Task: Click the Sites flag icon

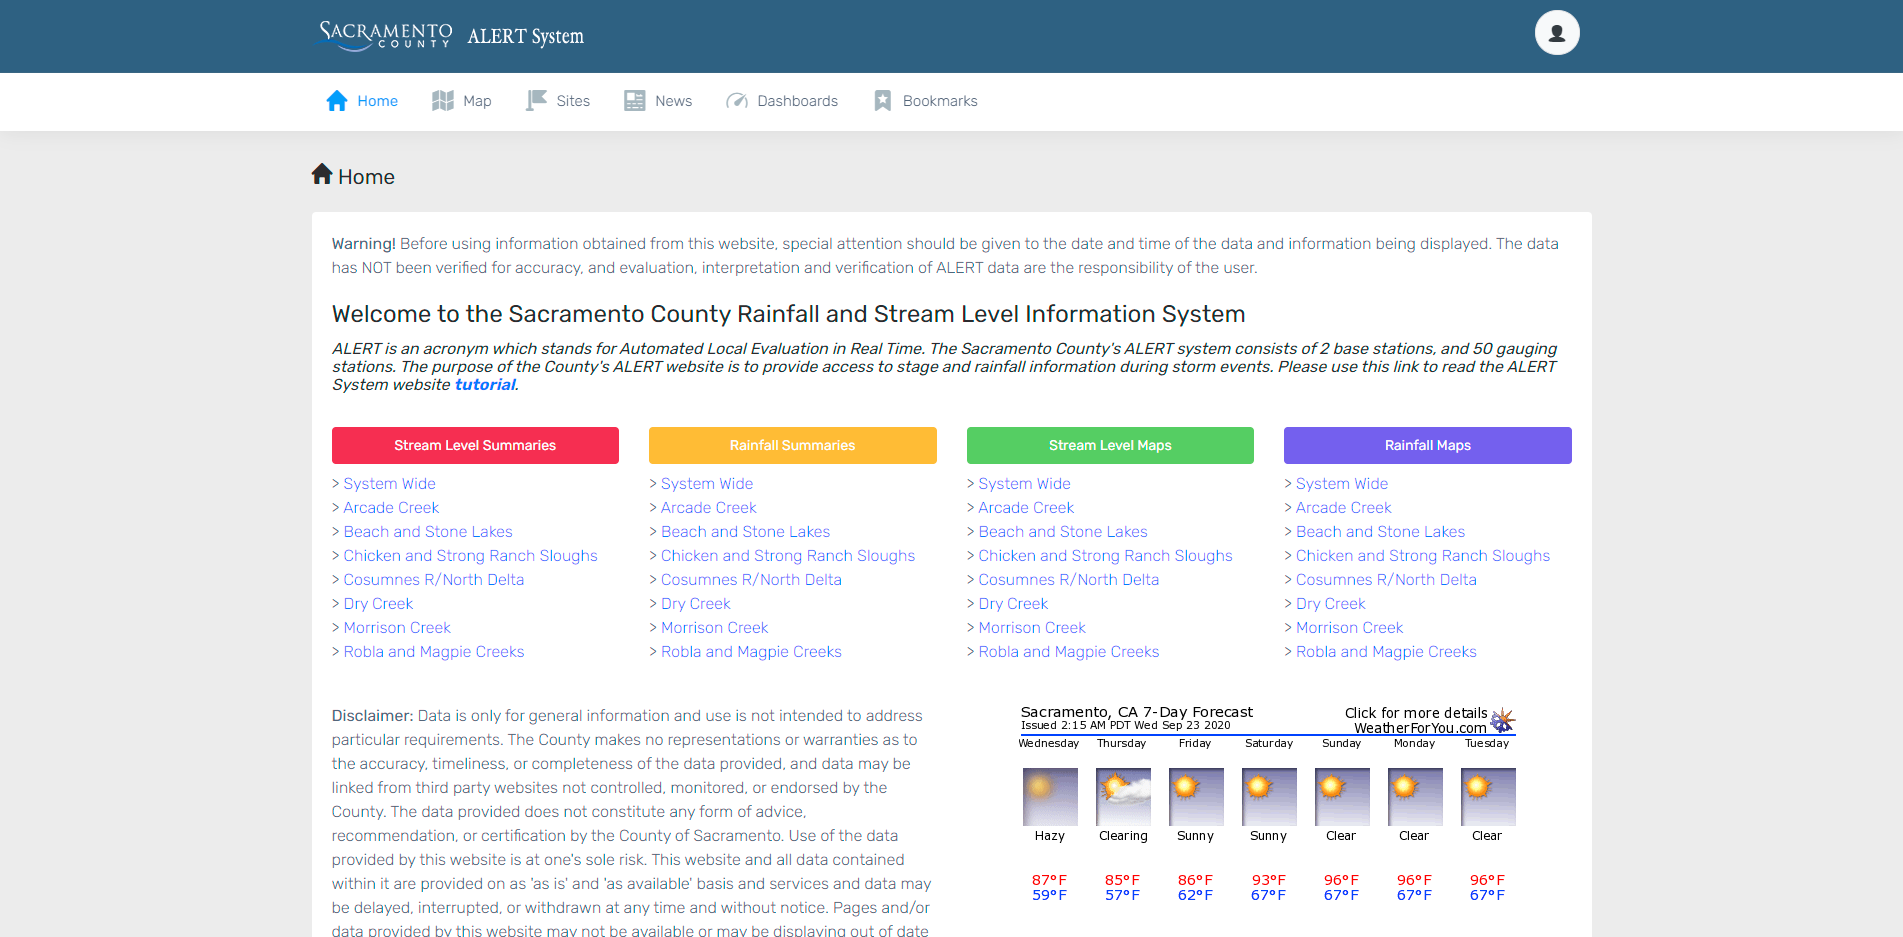Action: (537, 101)
